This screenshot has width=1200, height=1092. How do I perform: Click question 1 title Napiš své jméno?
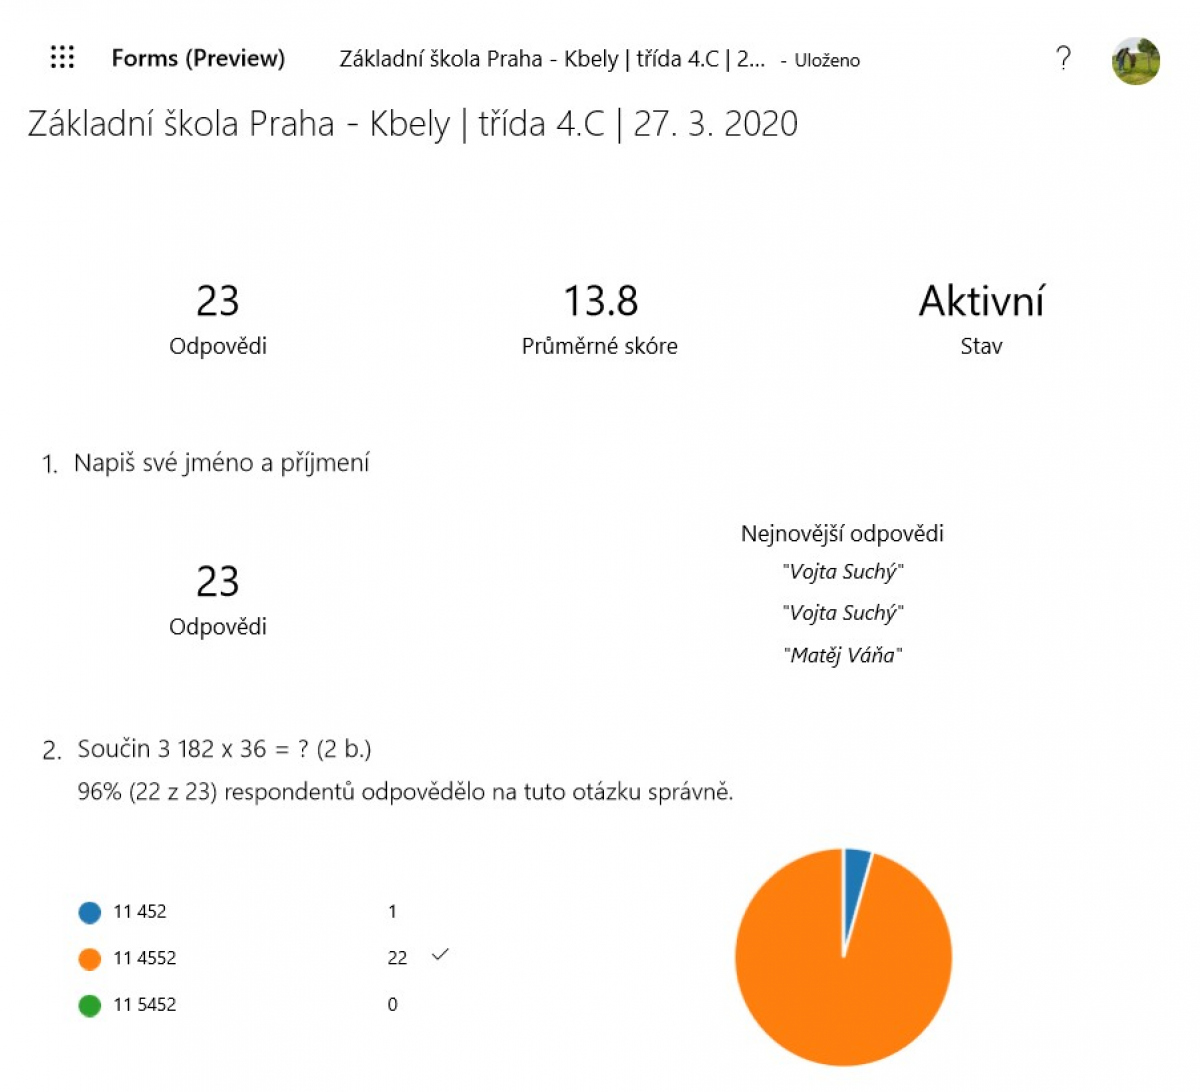pyautogui.click(x=222, y=463)
